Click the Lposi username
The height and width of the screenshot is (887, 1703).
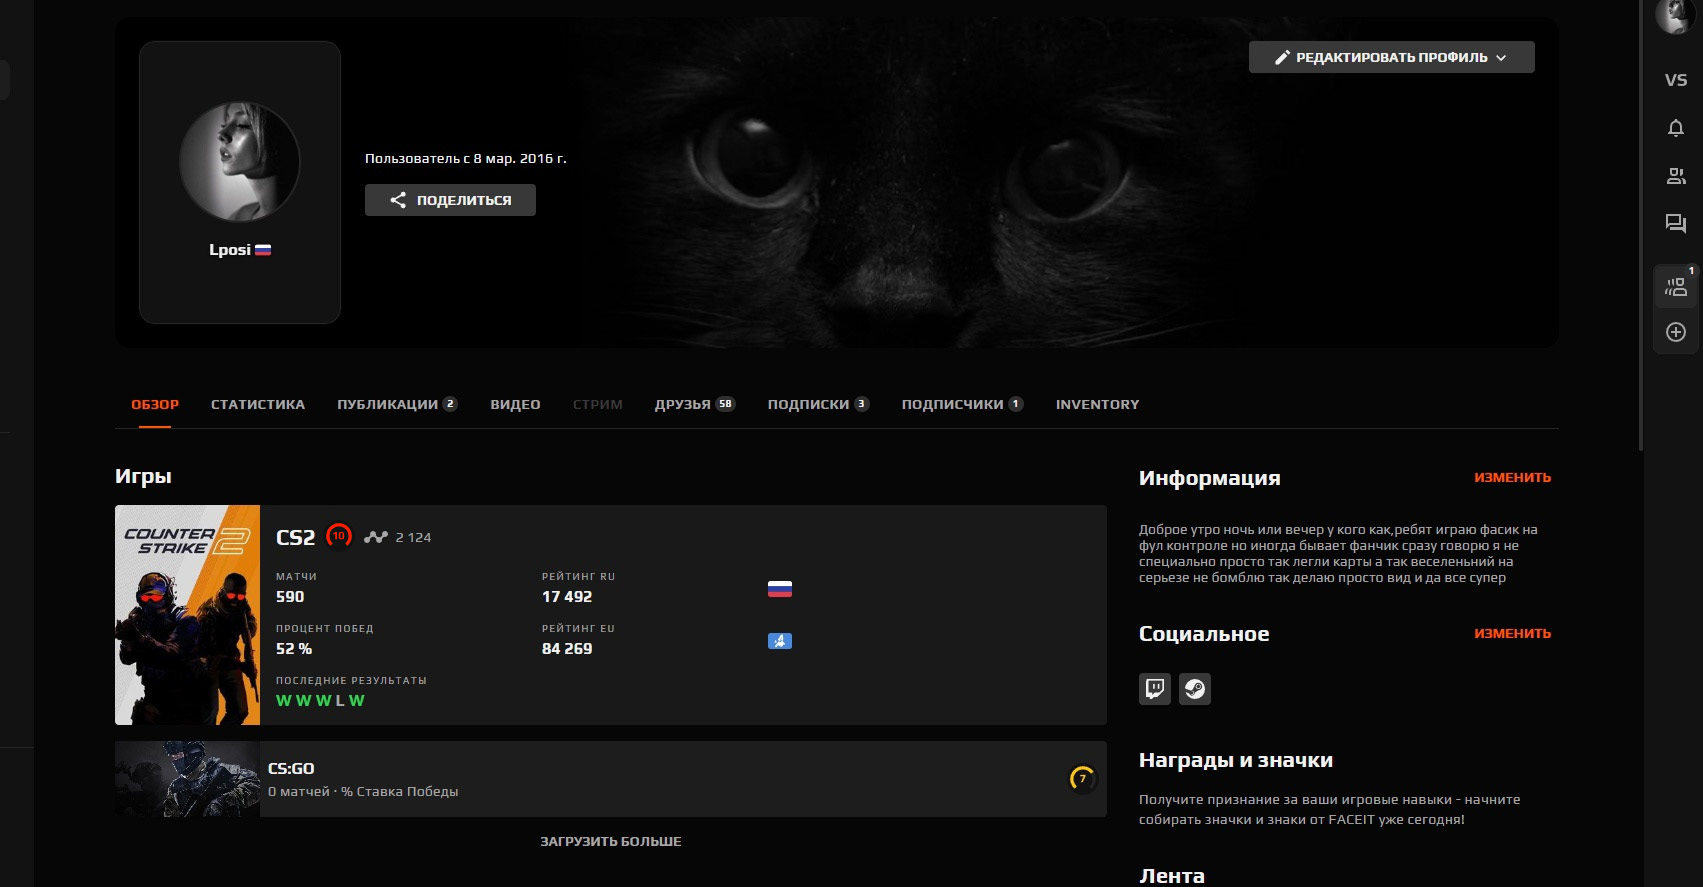(230, 250)
